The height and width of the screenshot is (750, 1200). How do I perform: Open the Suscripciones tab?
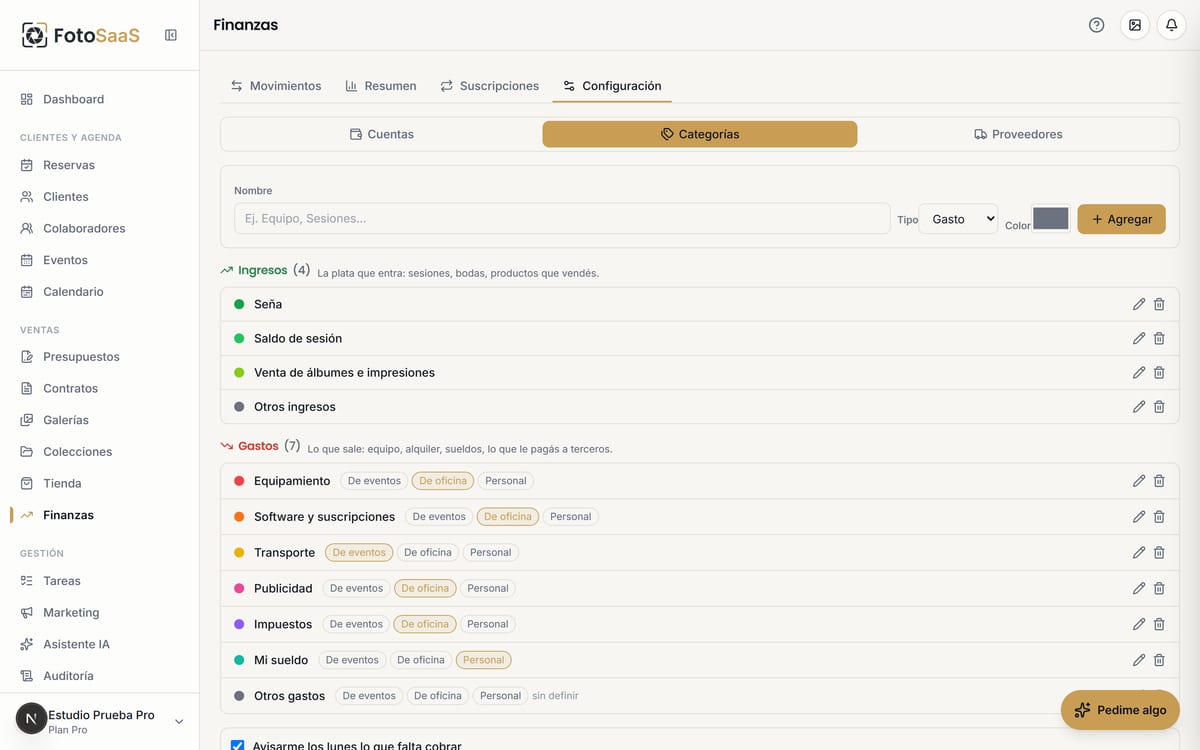coord(490,86)
